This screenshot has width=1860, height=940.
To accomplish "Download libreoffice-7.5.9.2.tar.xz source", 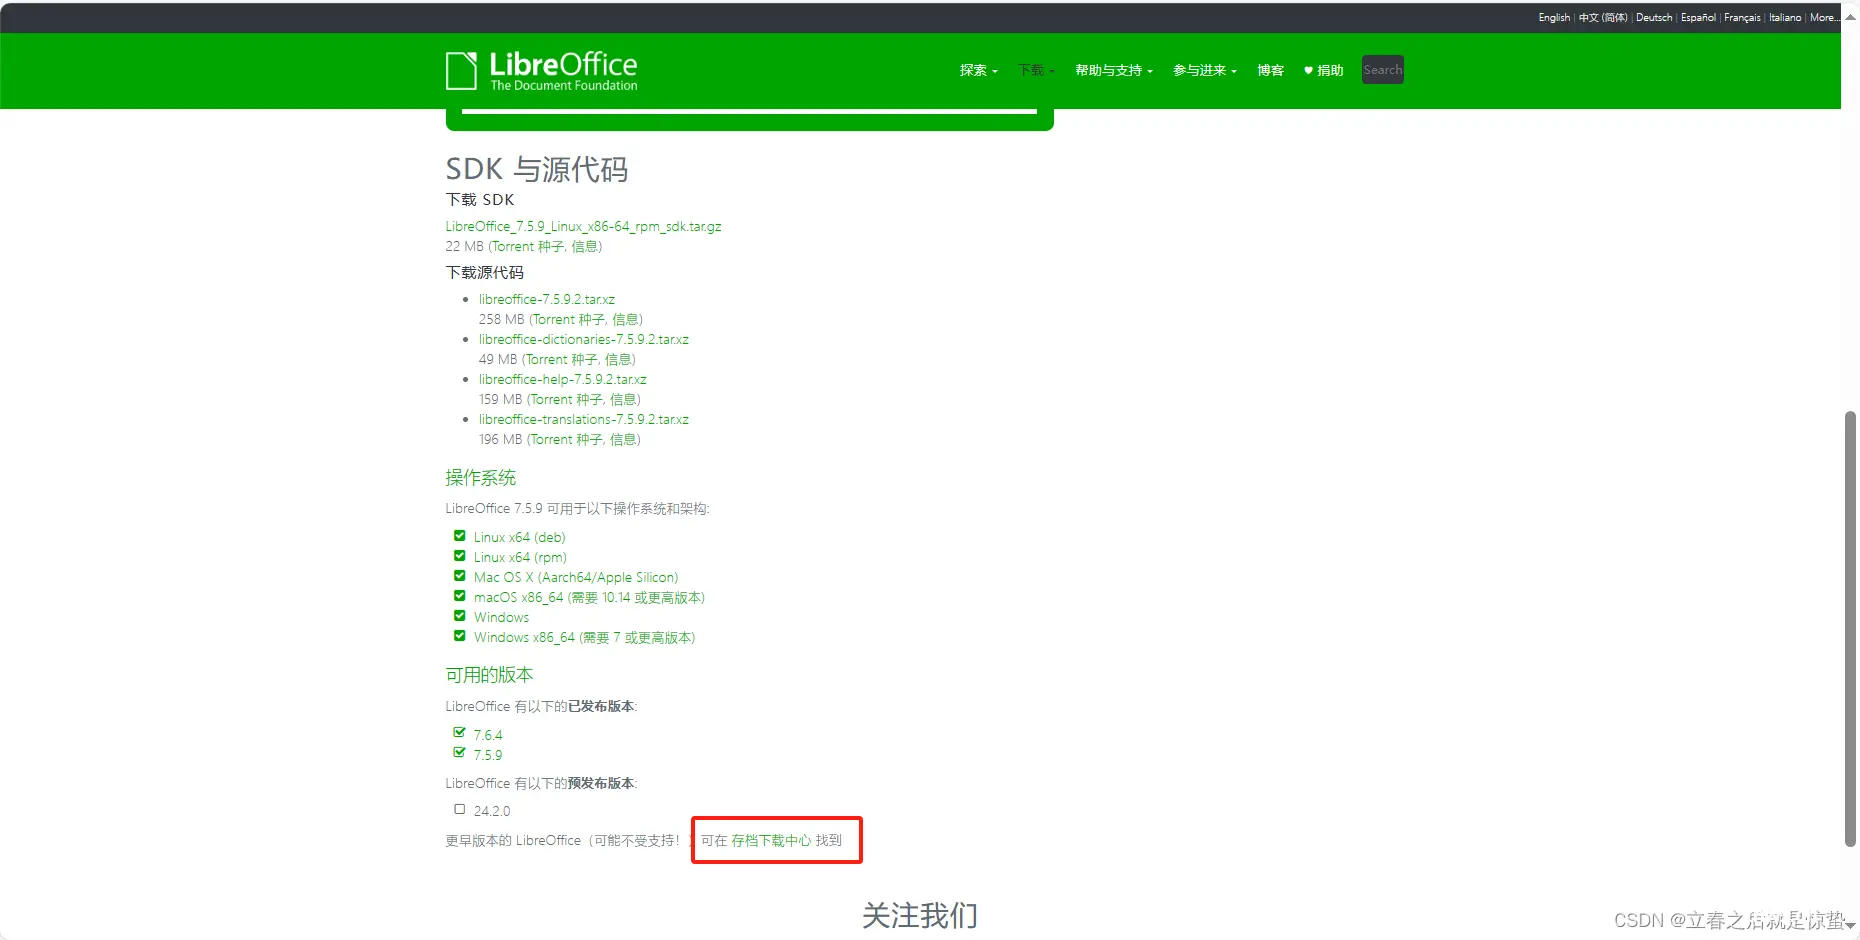I will click(546, 299).
